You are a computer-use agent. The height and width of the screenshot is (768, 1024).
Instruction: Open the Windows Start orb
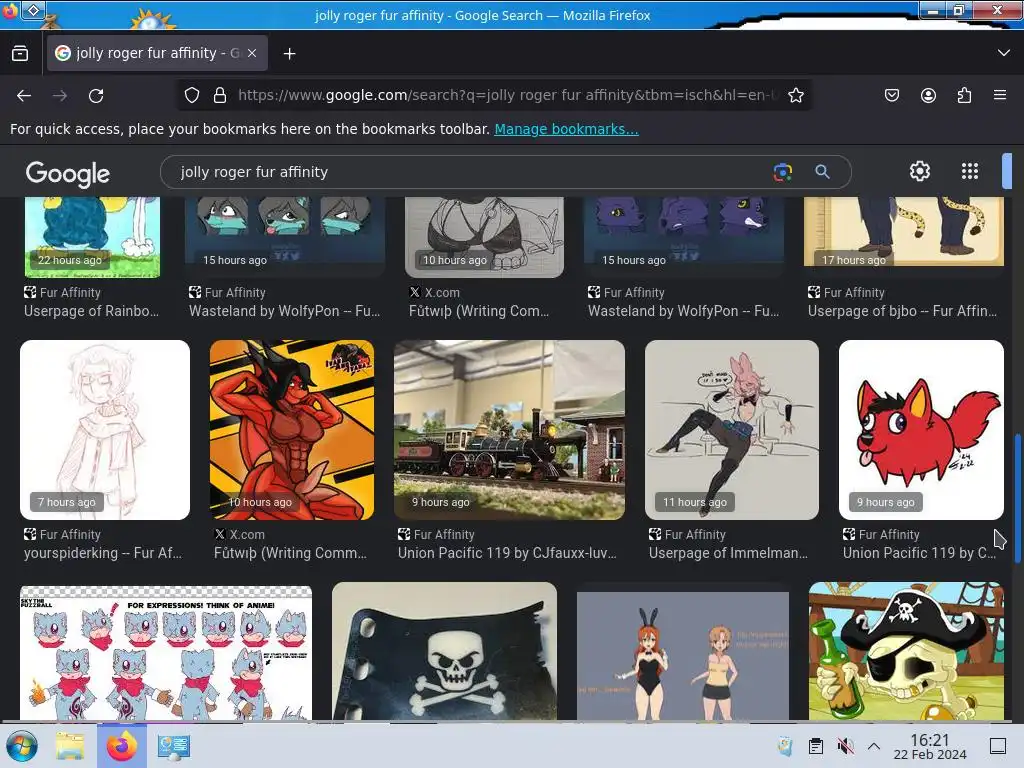click(x=22, y=746)
